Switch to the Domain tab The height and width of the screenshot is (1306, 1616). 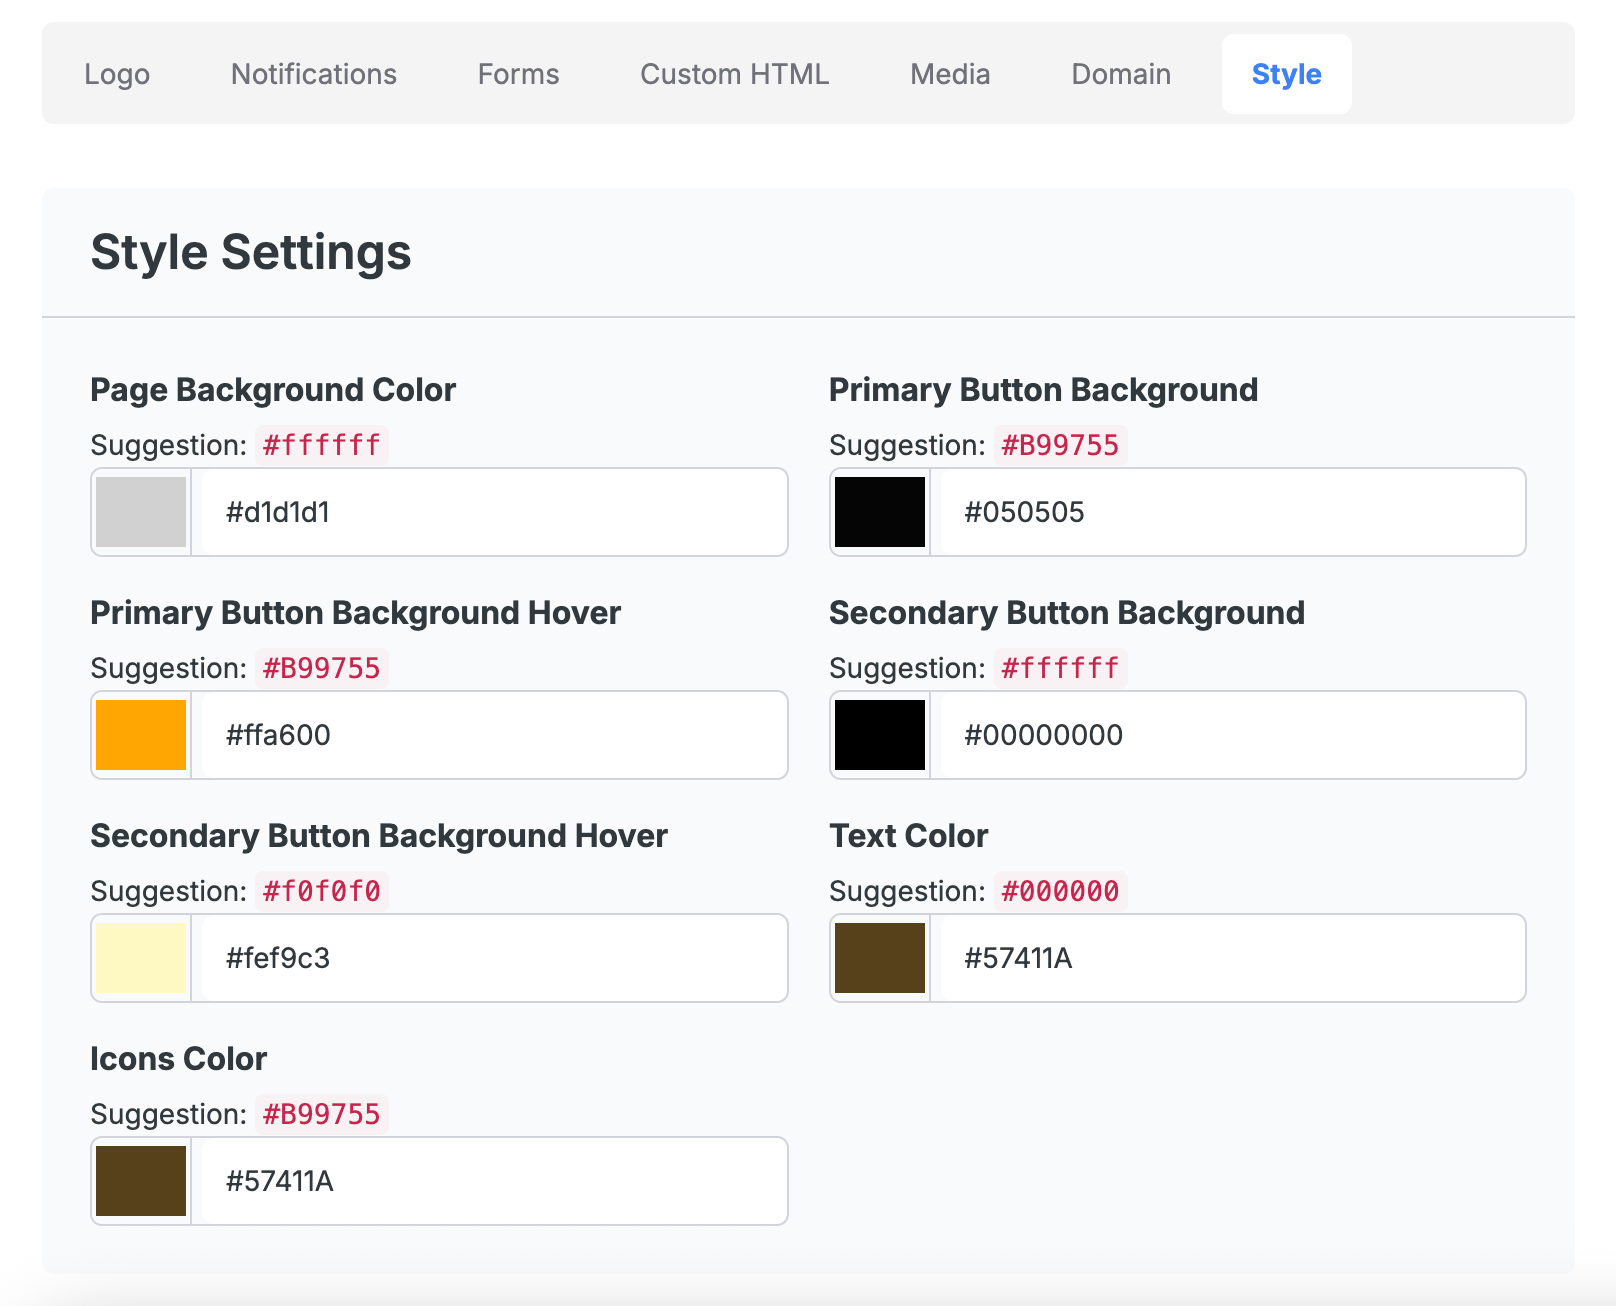1121,74
